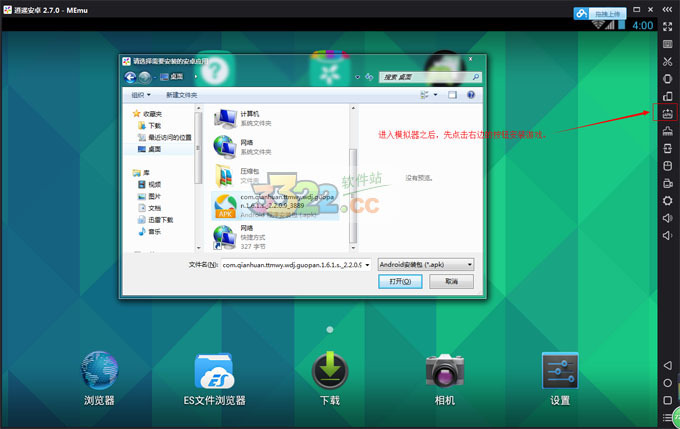680x429 pixels.
Task: Toggle the preview pane icon
Action: [x=452, y=95]
